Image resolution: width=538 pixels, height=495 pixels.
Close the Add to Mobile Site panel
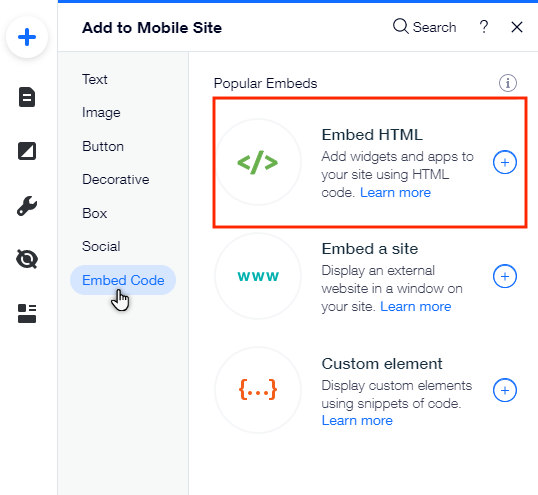coord(517,27)
